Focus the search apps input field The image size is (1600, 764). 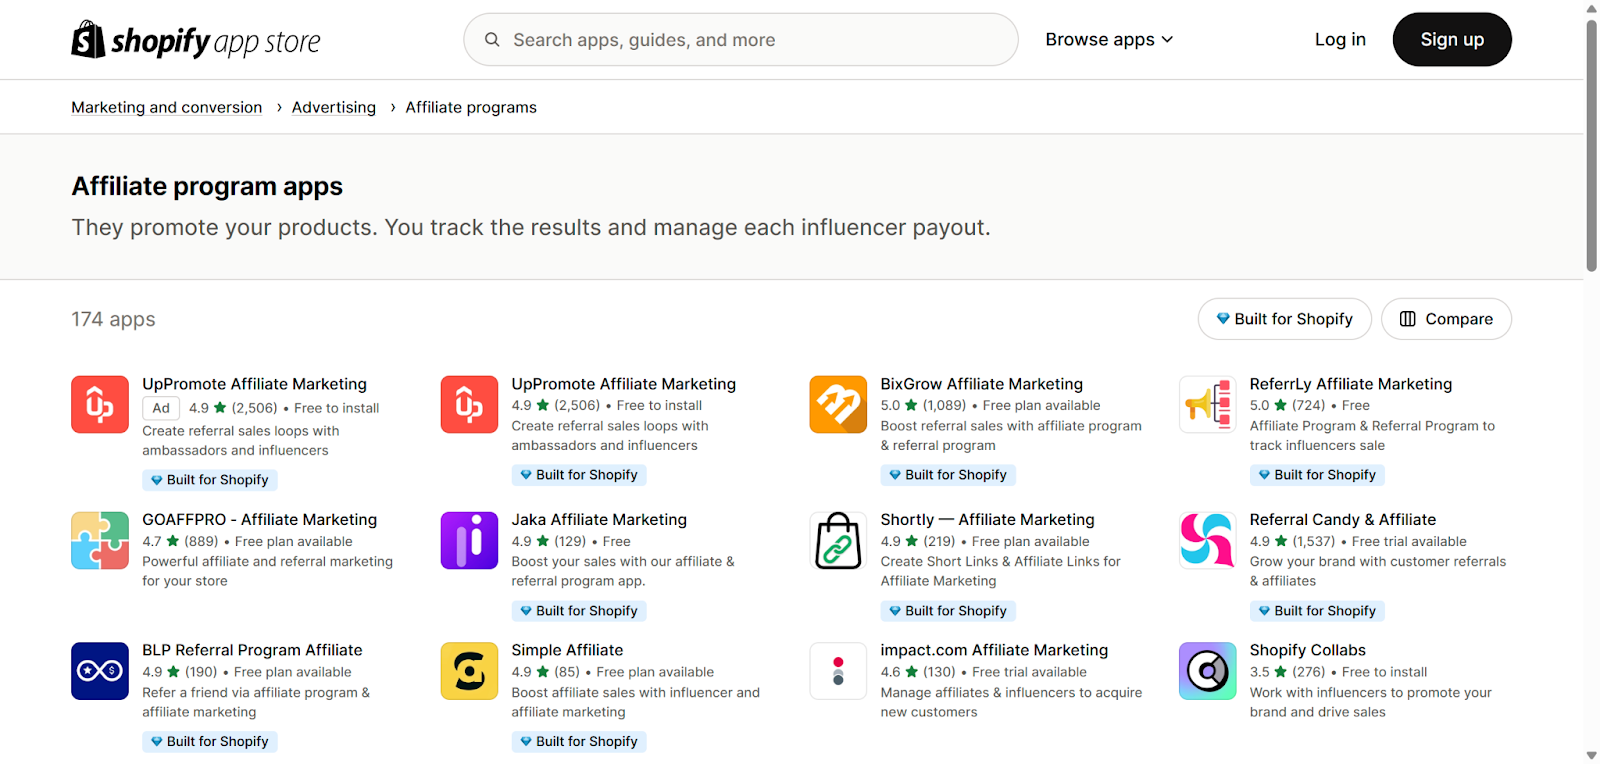pyautogui.click(x=741, y=40)
